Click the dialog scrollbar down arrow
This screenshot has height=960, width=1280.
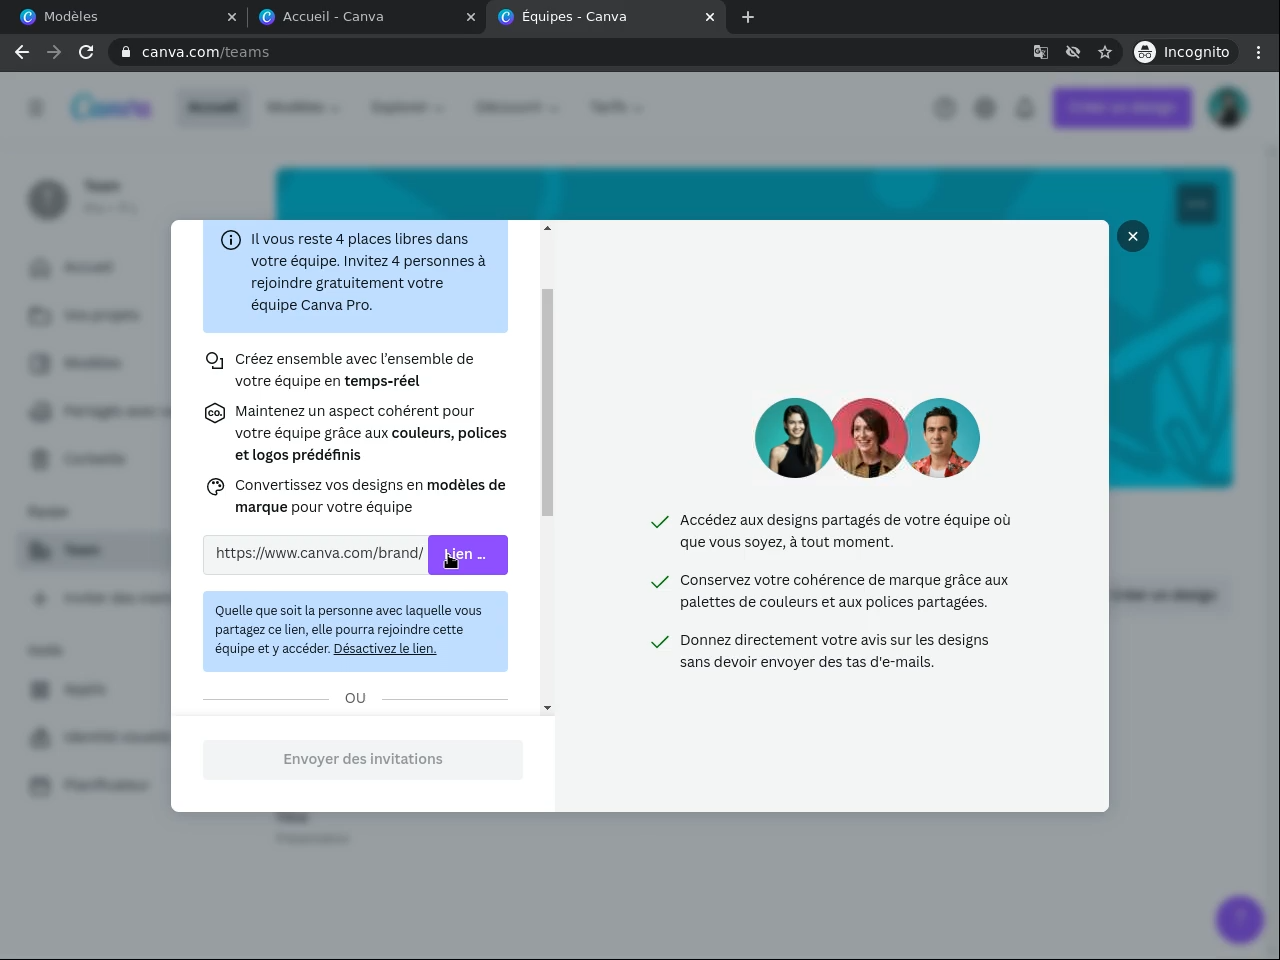[547, 708]
